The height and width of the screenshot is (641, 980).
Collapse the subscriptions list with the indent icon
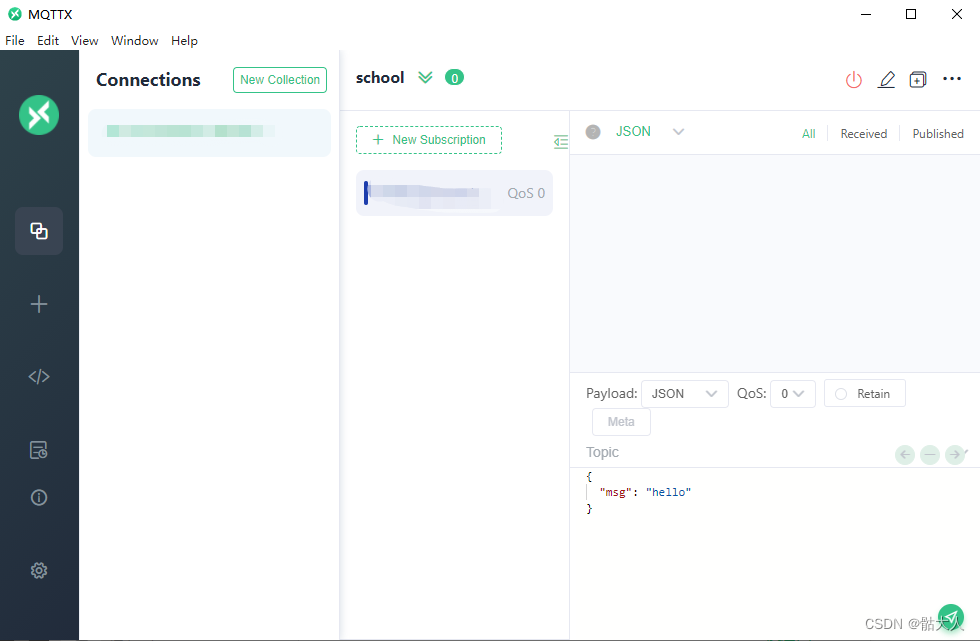click(x=561, y=142)
